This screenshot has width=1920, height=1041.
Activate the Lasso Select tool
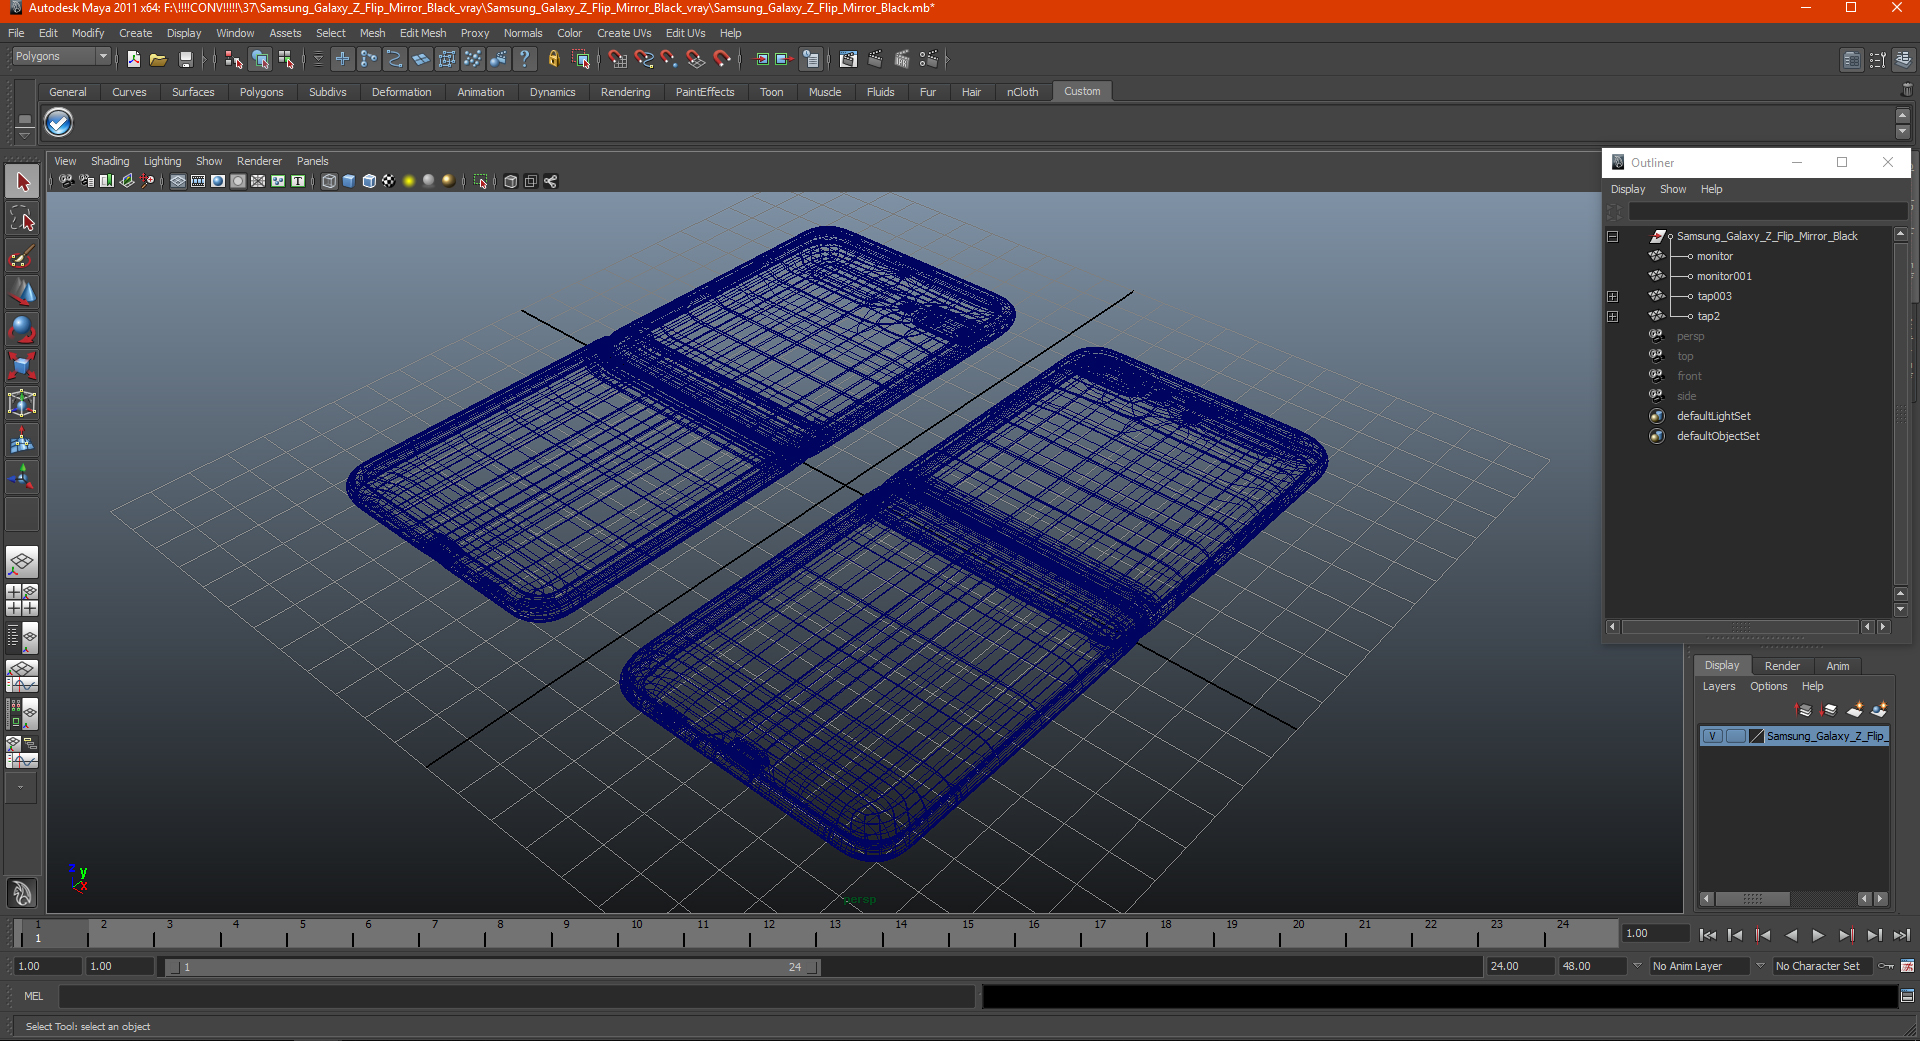point(22,219)
